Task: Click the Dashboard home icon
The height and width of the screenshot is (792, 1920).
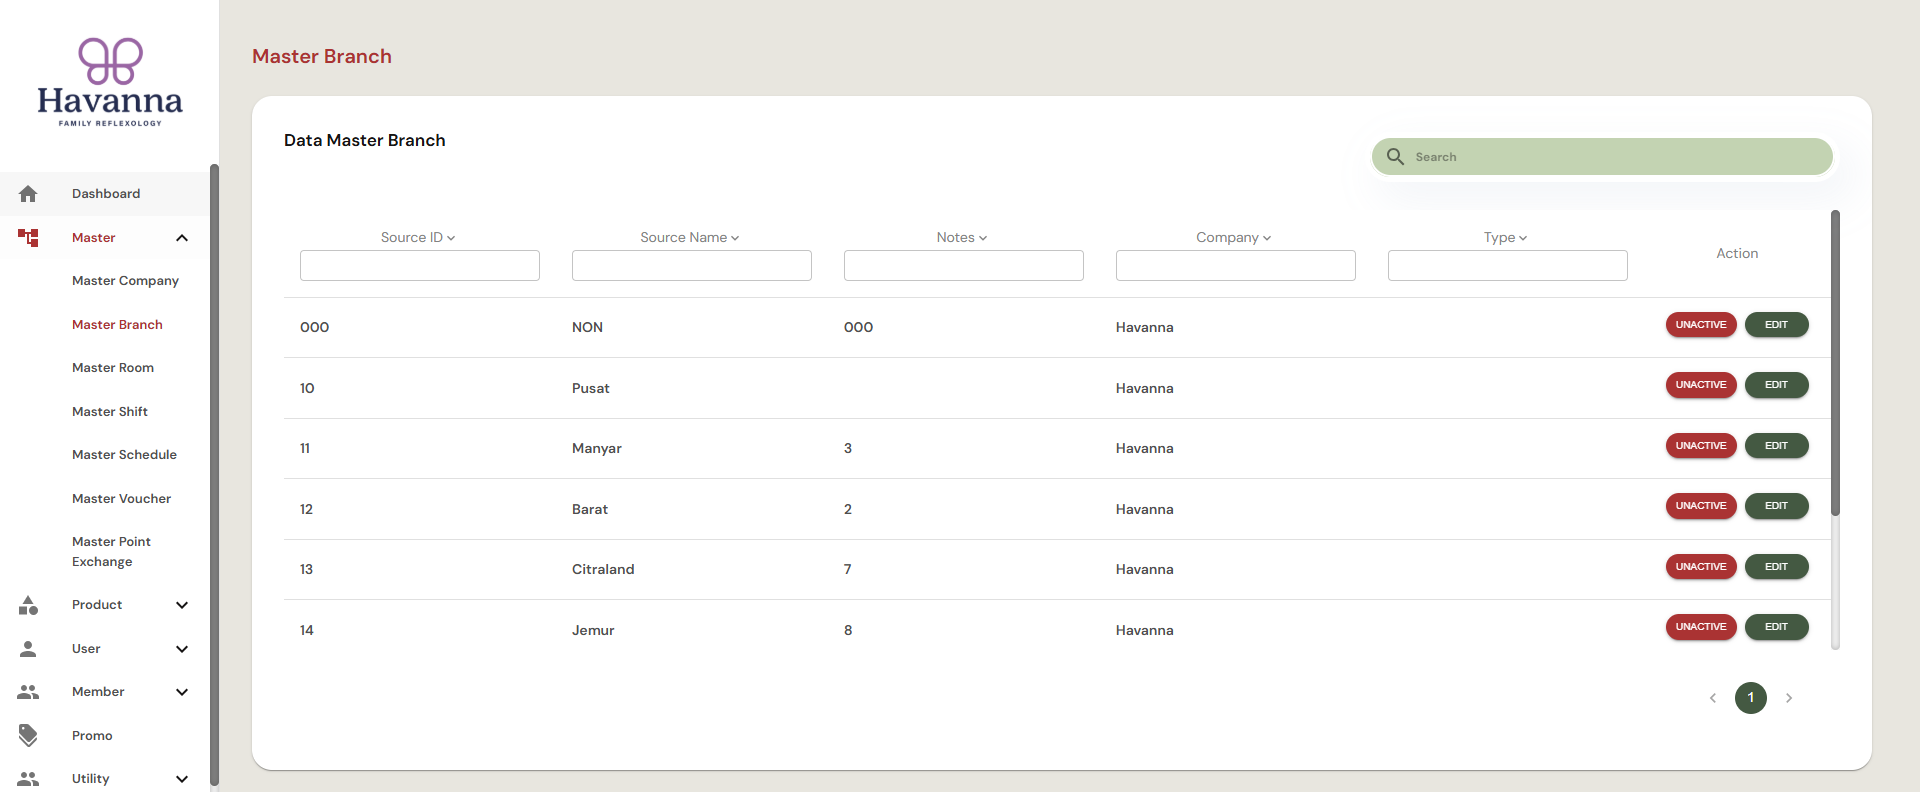Action: pos(28,194)
